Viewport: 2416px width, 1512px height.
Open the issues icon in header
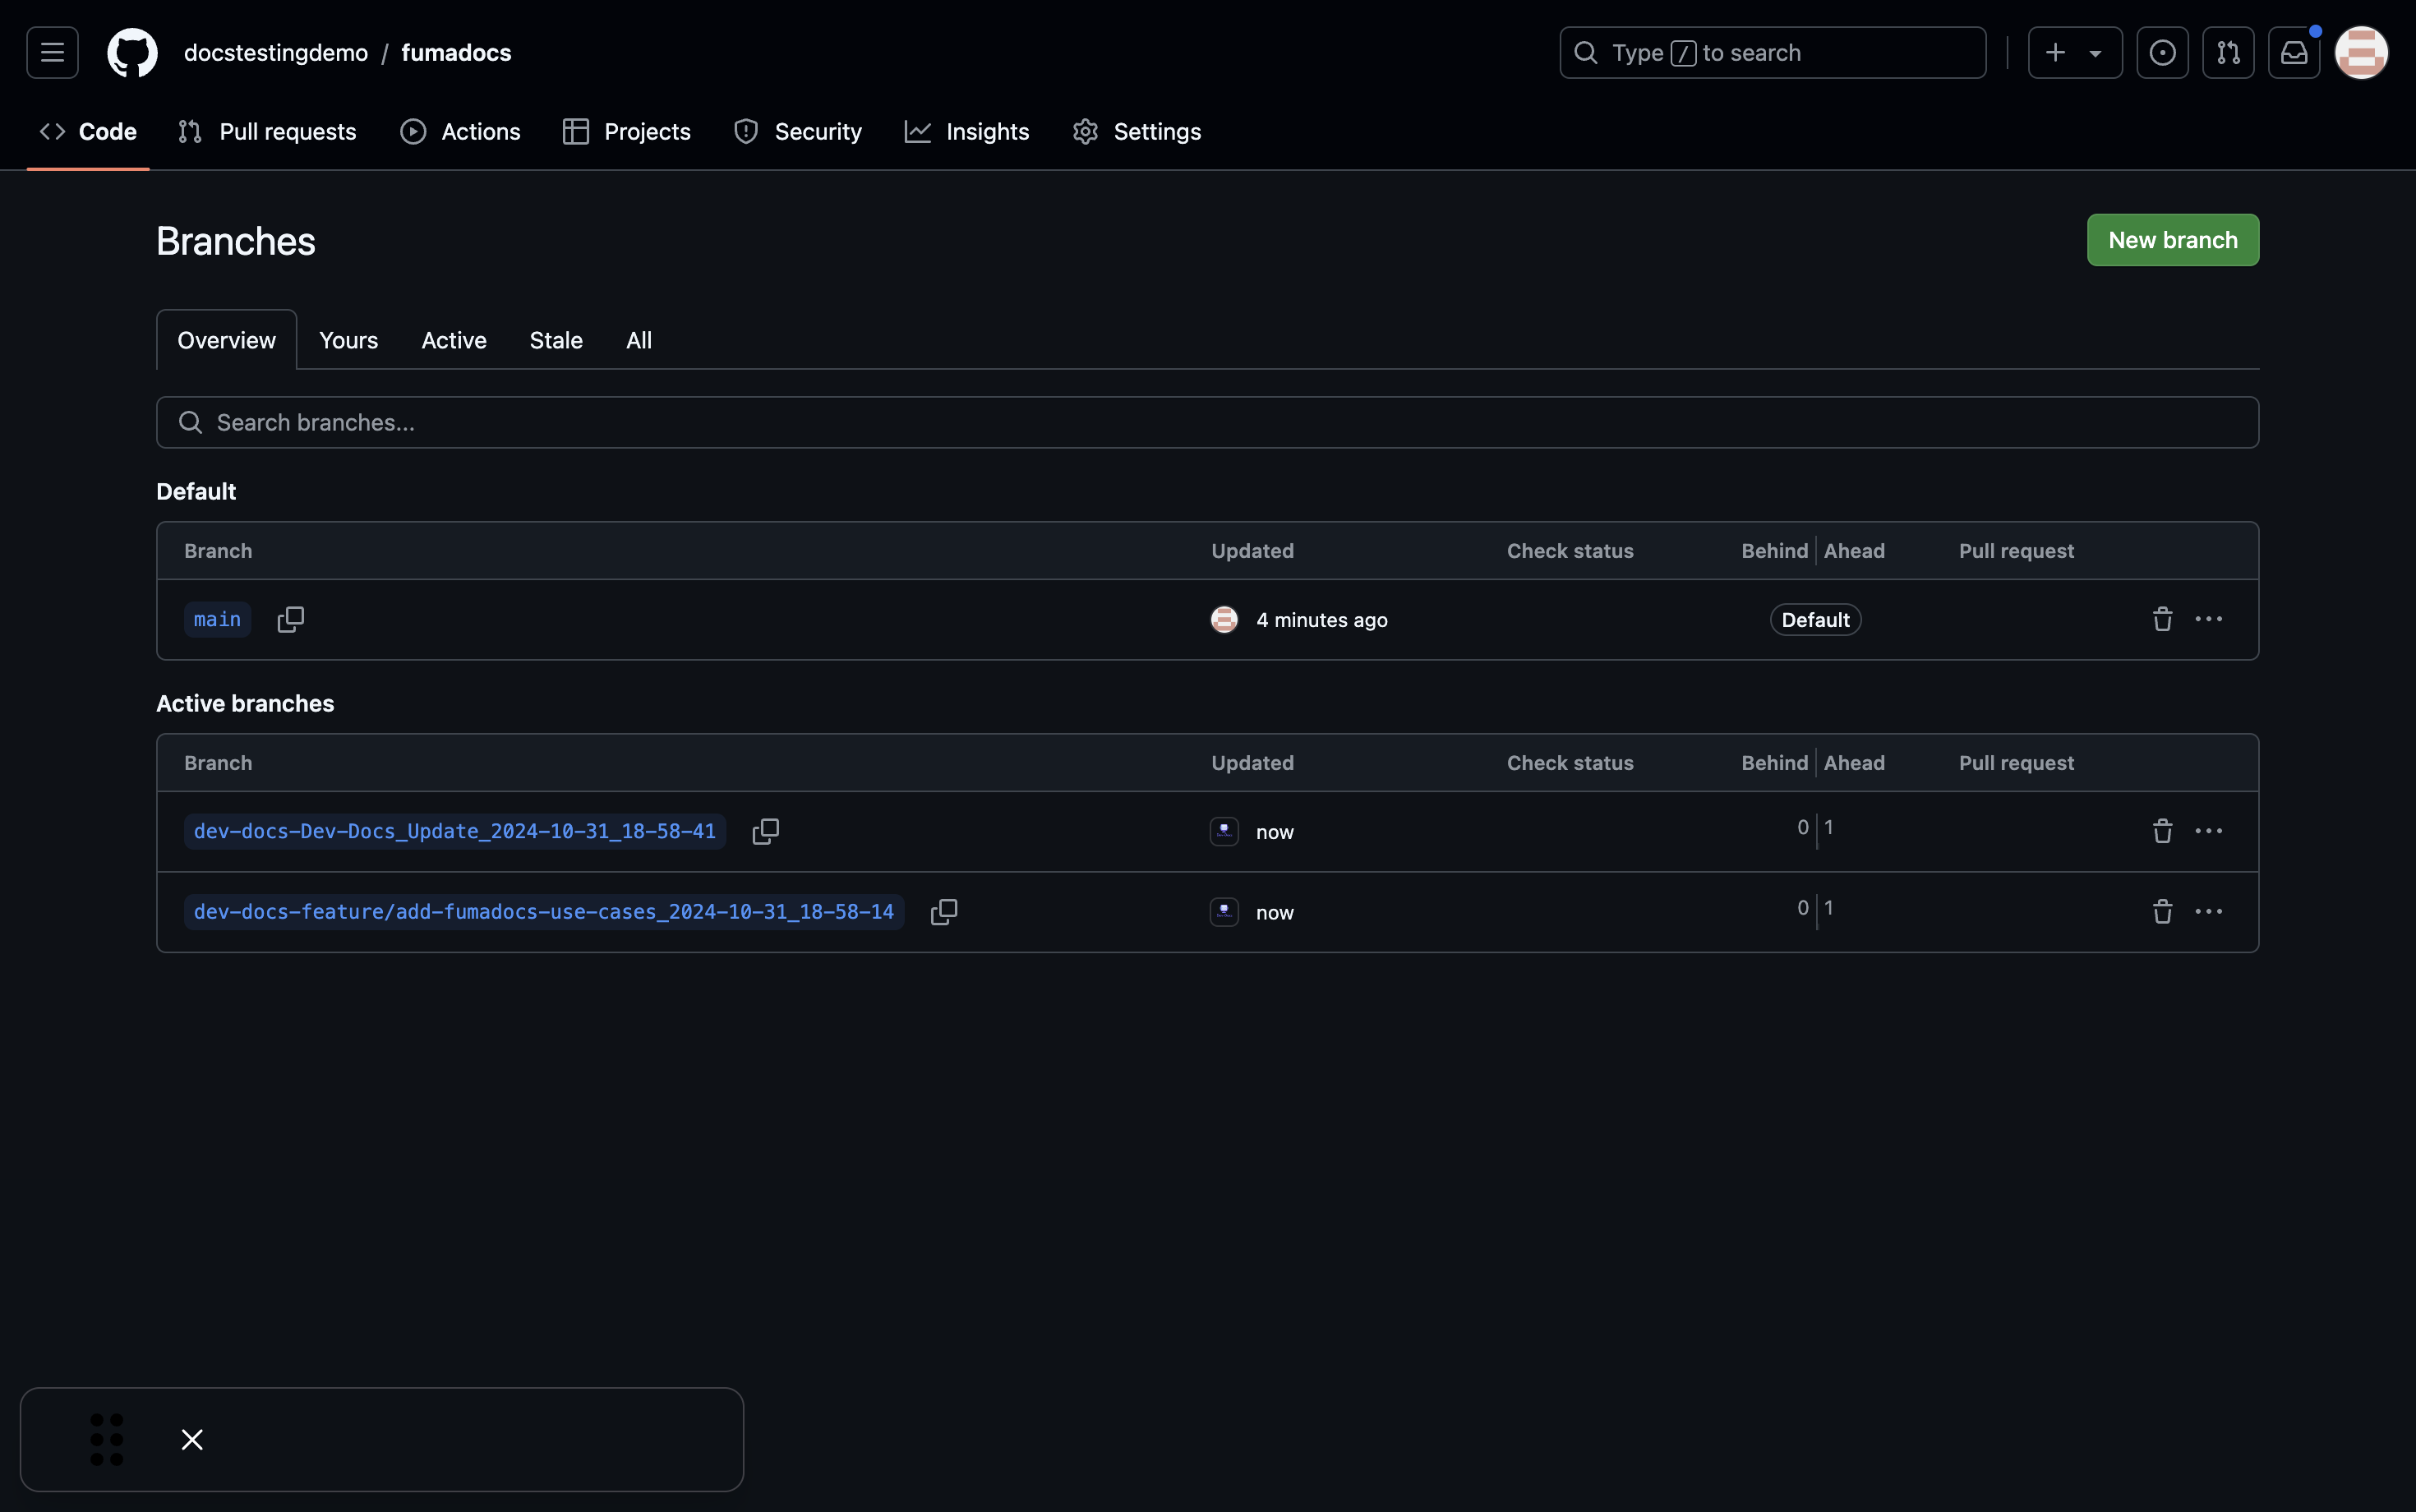2162,52
